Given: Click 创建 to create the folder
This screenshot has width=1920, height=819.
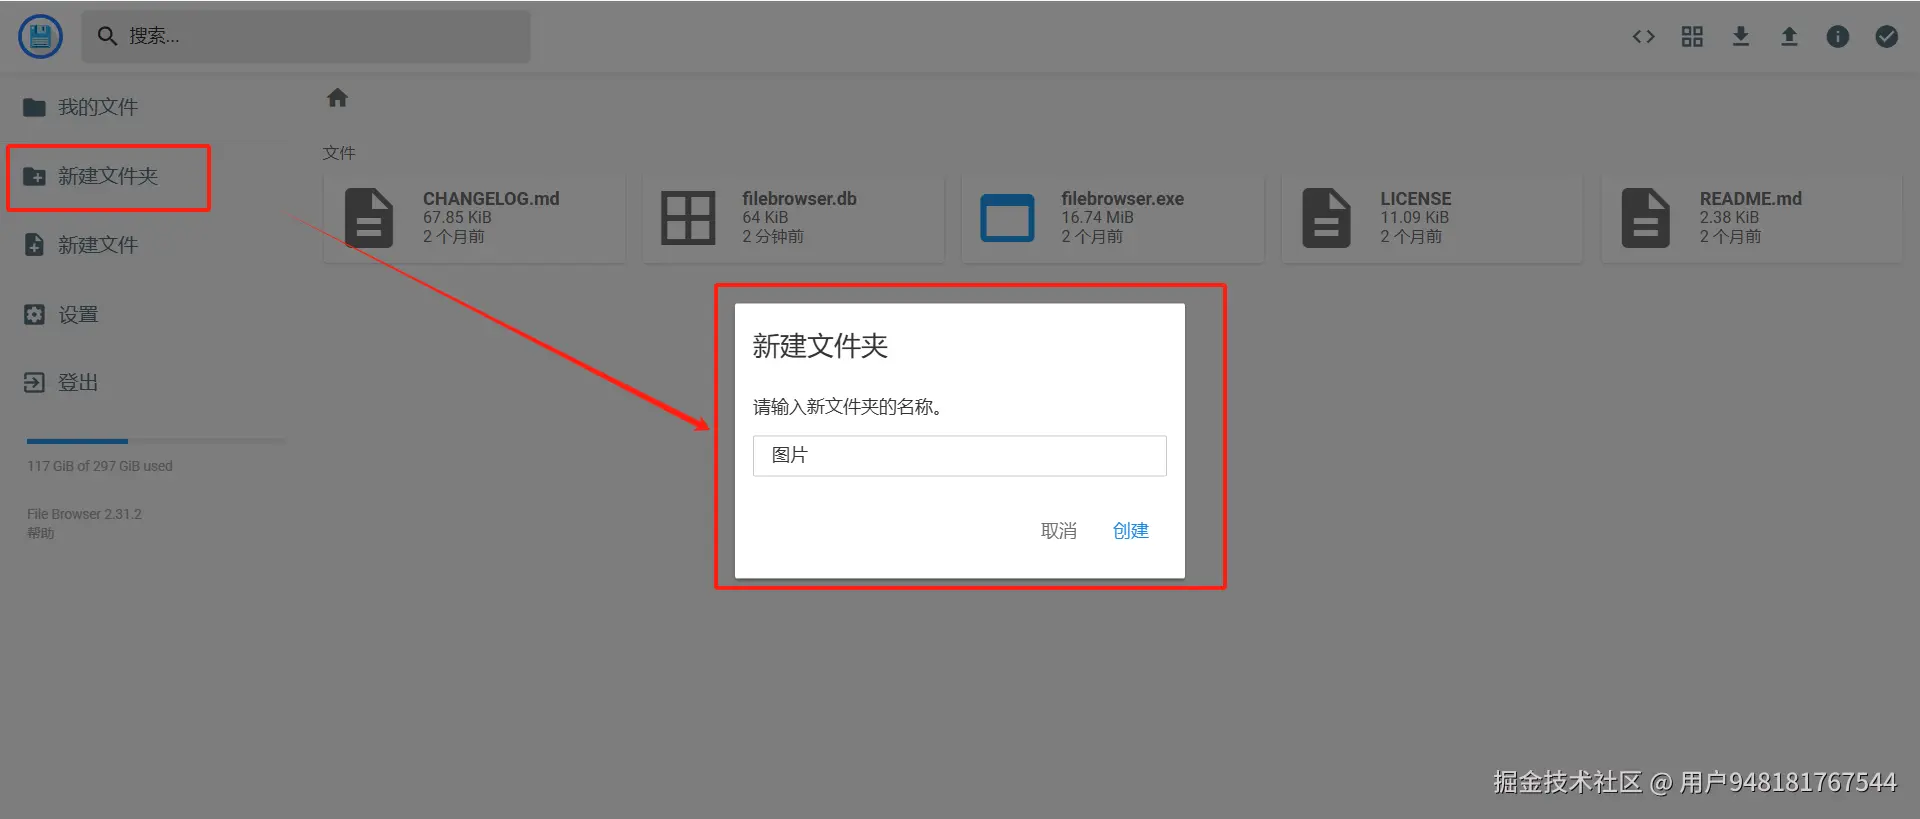Looking at the screenshot, I should [1131, 531].
